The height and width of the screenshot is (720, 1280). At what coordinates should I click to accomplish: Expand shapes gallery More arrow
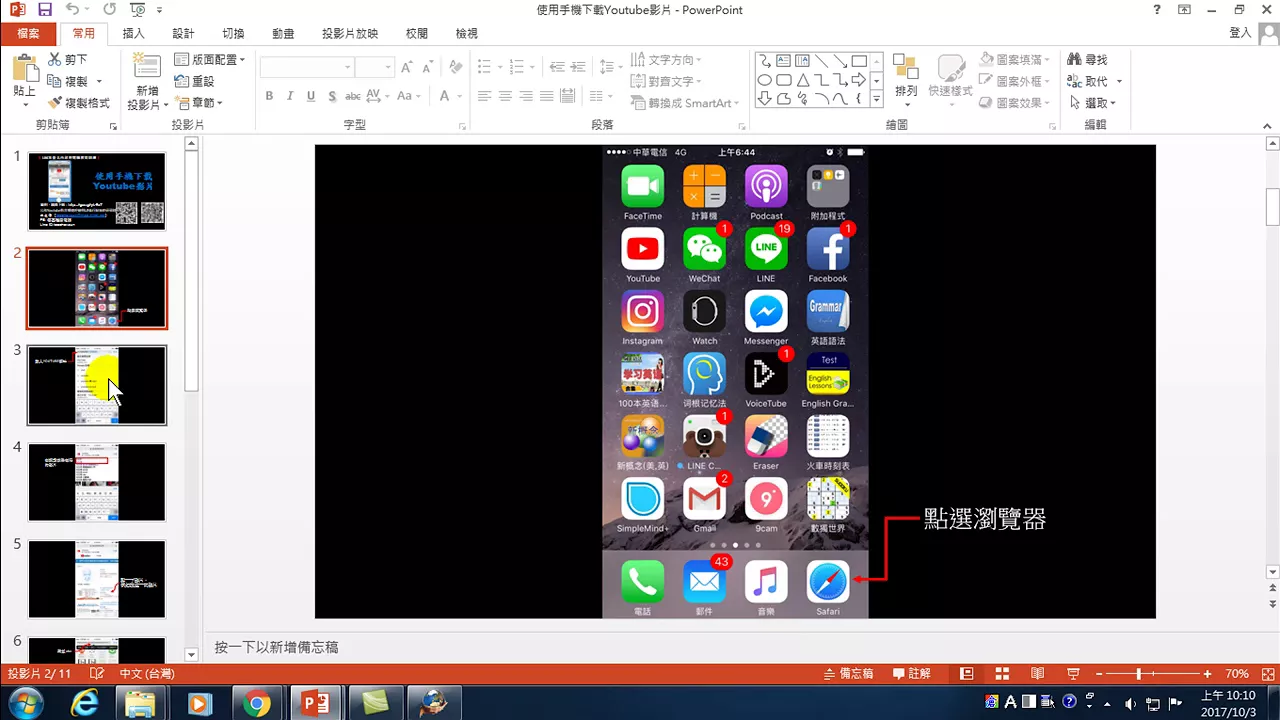[x=877, y=99]
